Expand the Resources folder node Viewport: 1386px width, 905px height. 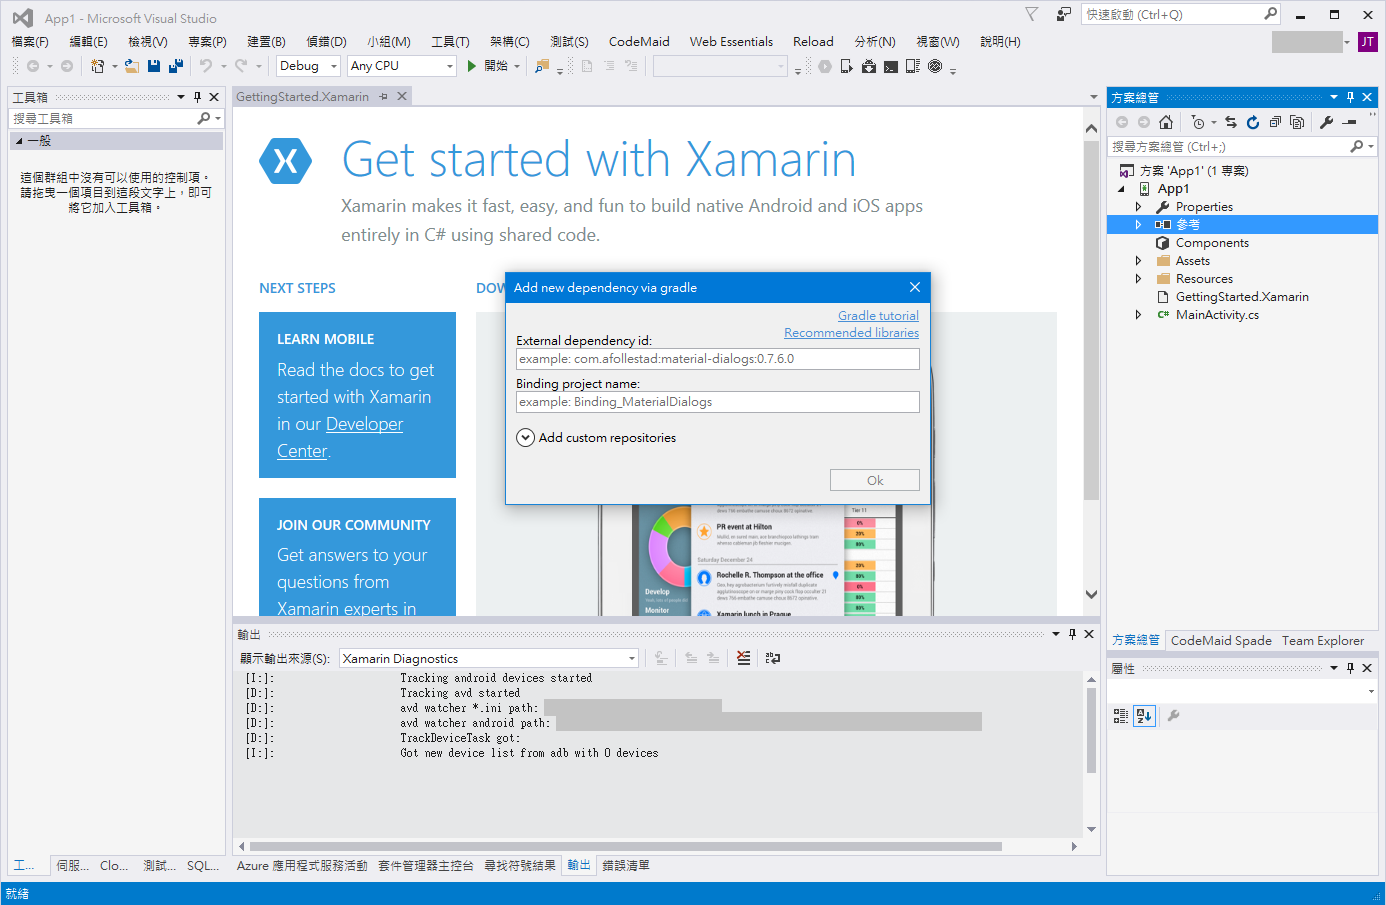pos(1138,279)
